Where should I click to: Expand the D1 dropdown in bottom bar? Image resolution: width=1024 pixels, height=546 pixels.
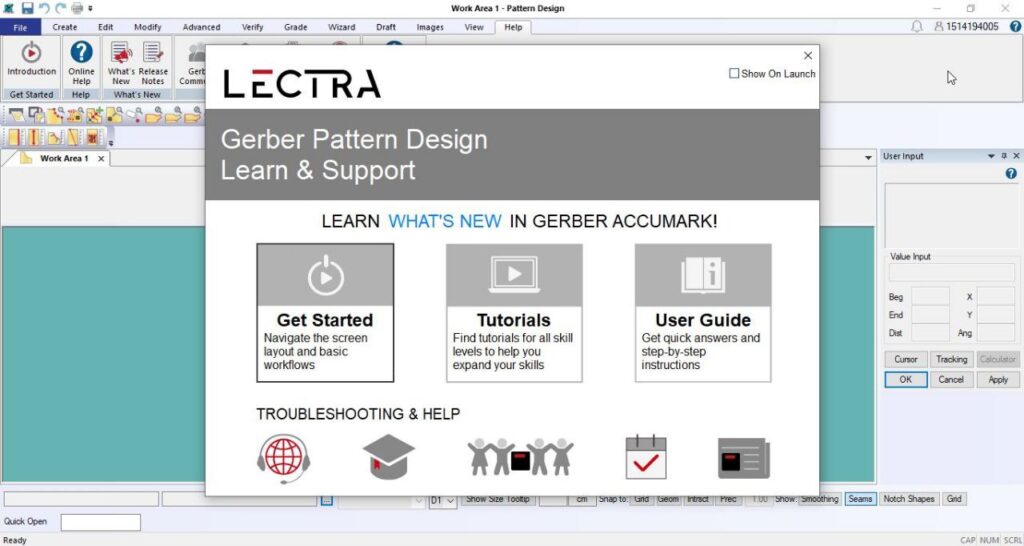pyautogui.click(x=450, y=500)
